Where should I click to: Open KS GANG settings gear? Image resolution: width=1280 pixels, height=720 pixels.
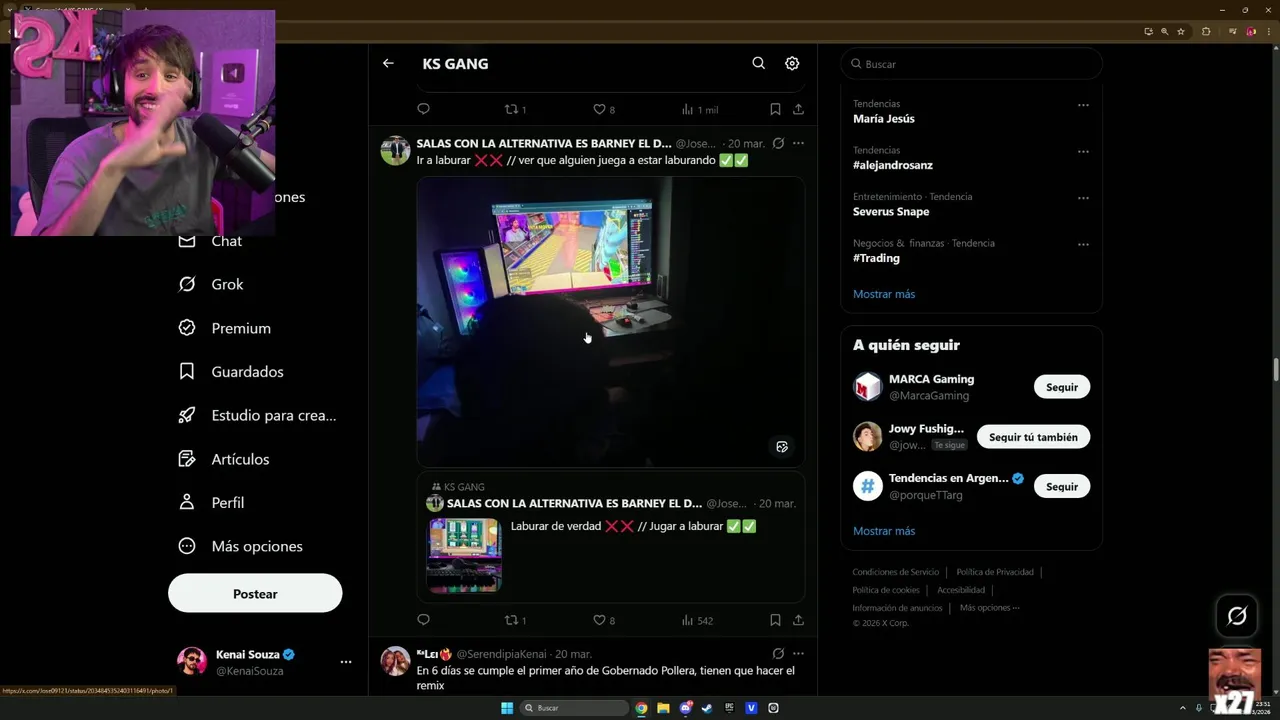tap(792, 63)
